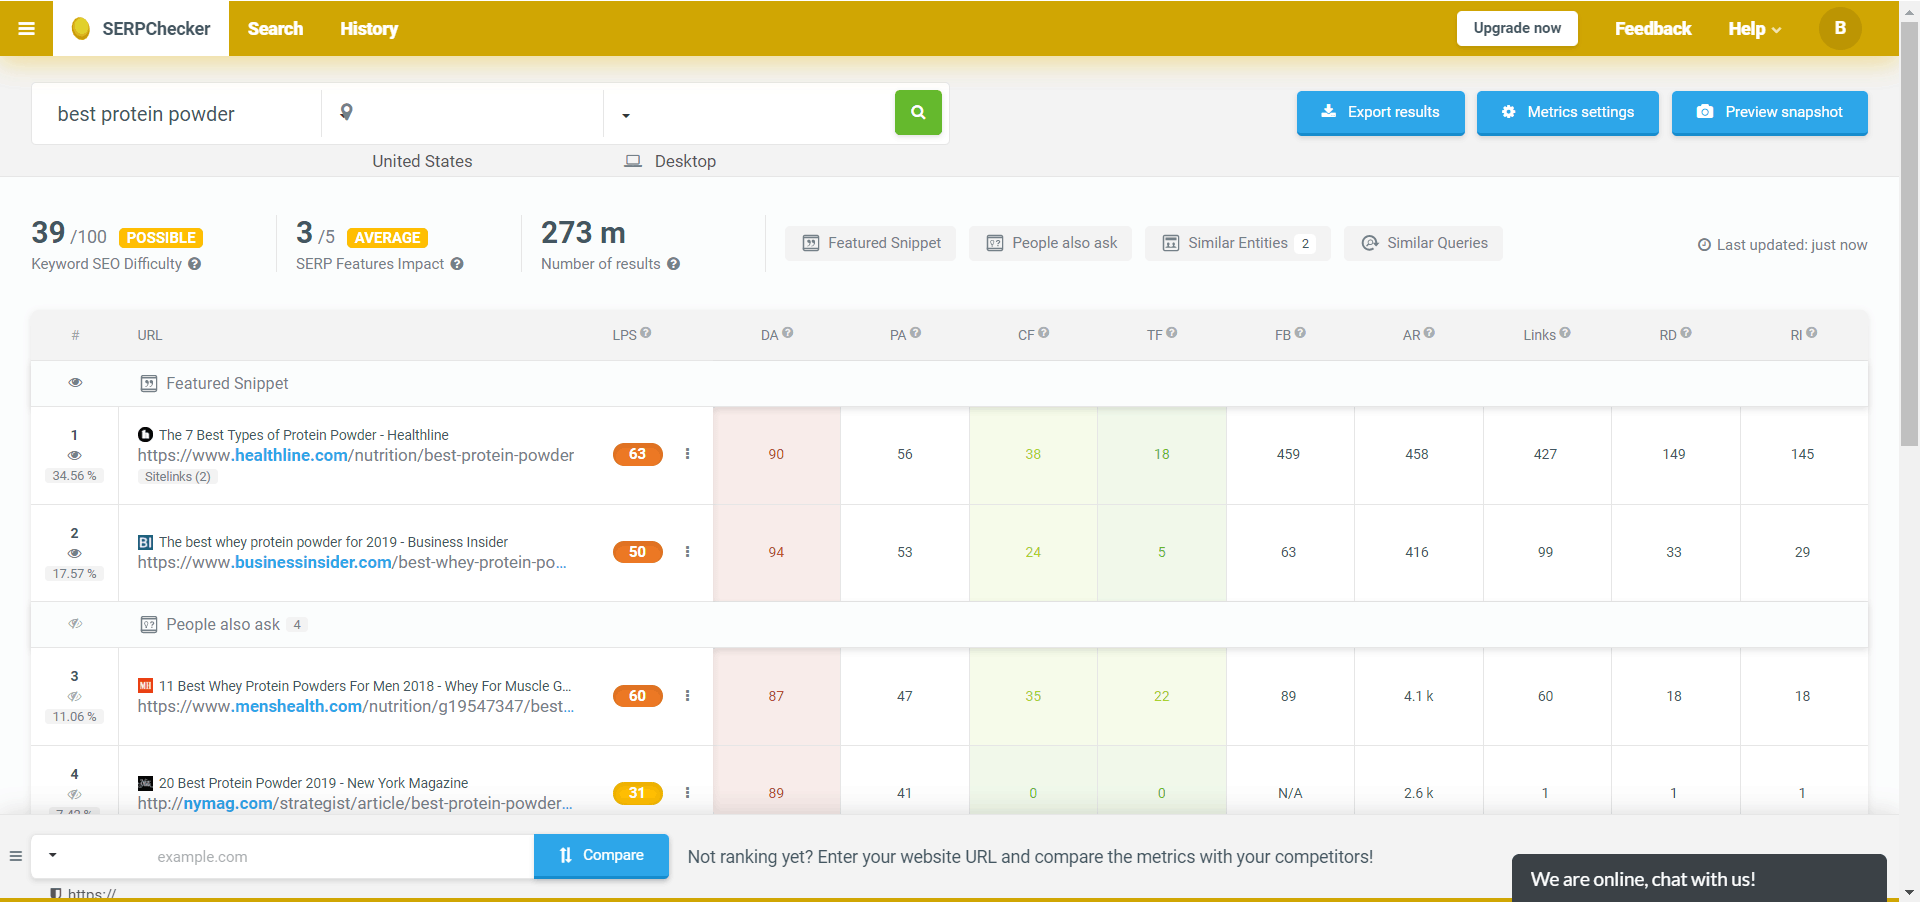Show help for Number of results
The height and width of the screenshot is (902, 1920).
[x=674, y=264]
